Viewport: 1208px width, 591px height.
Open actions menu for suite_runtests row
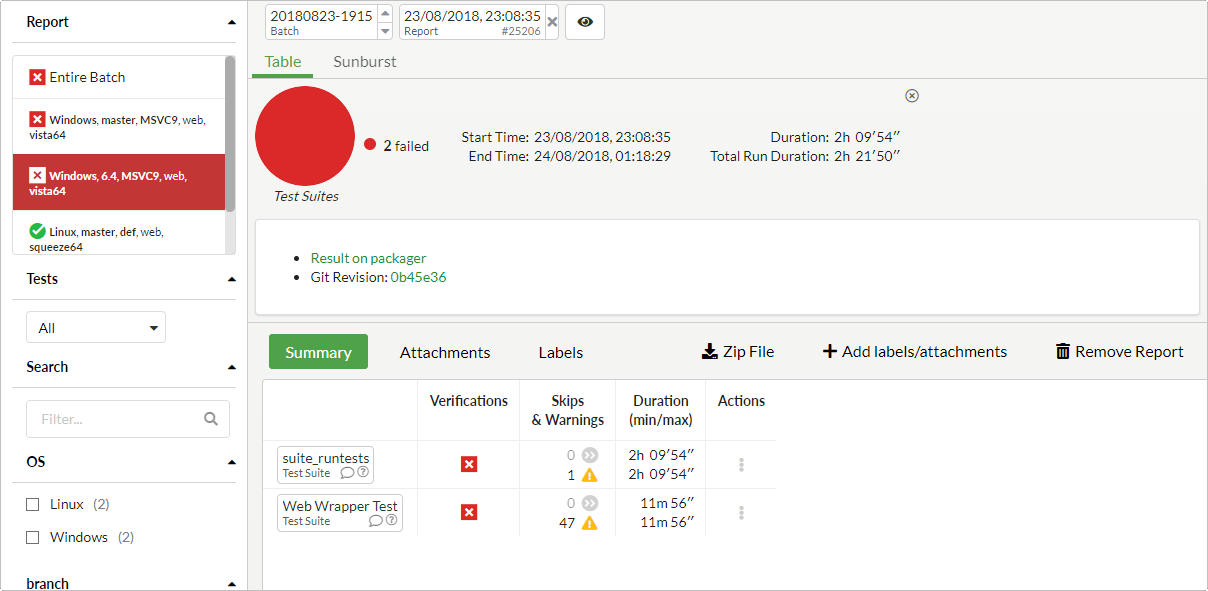click(x=741, y=465)
